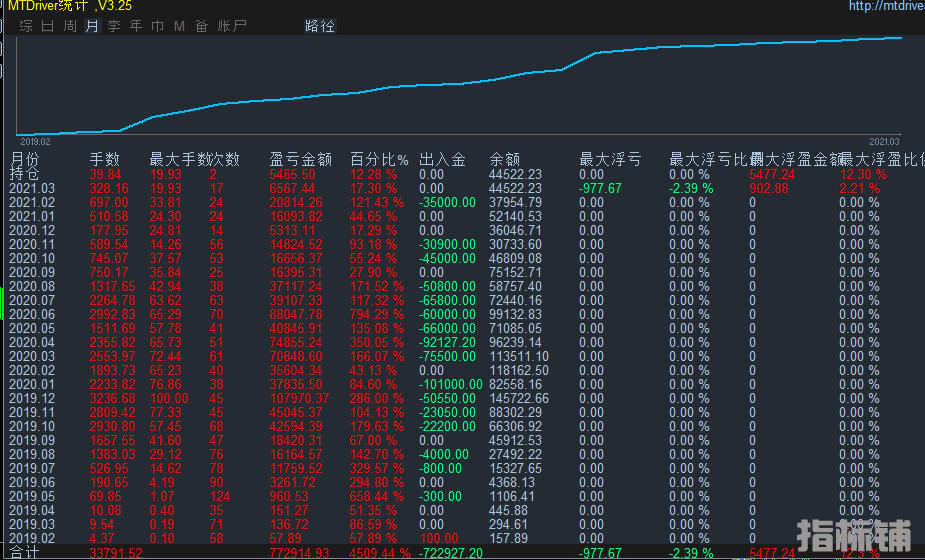Switch to the 季 quarterly tab
The width and height of the screenshot is (925, 560).
[x=114, y=26]
